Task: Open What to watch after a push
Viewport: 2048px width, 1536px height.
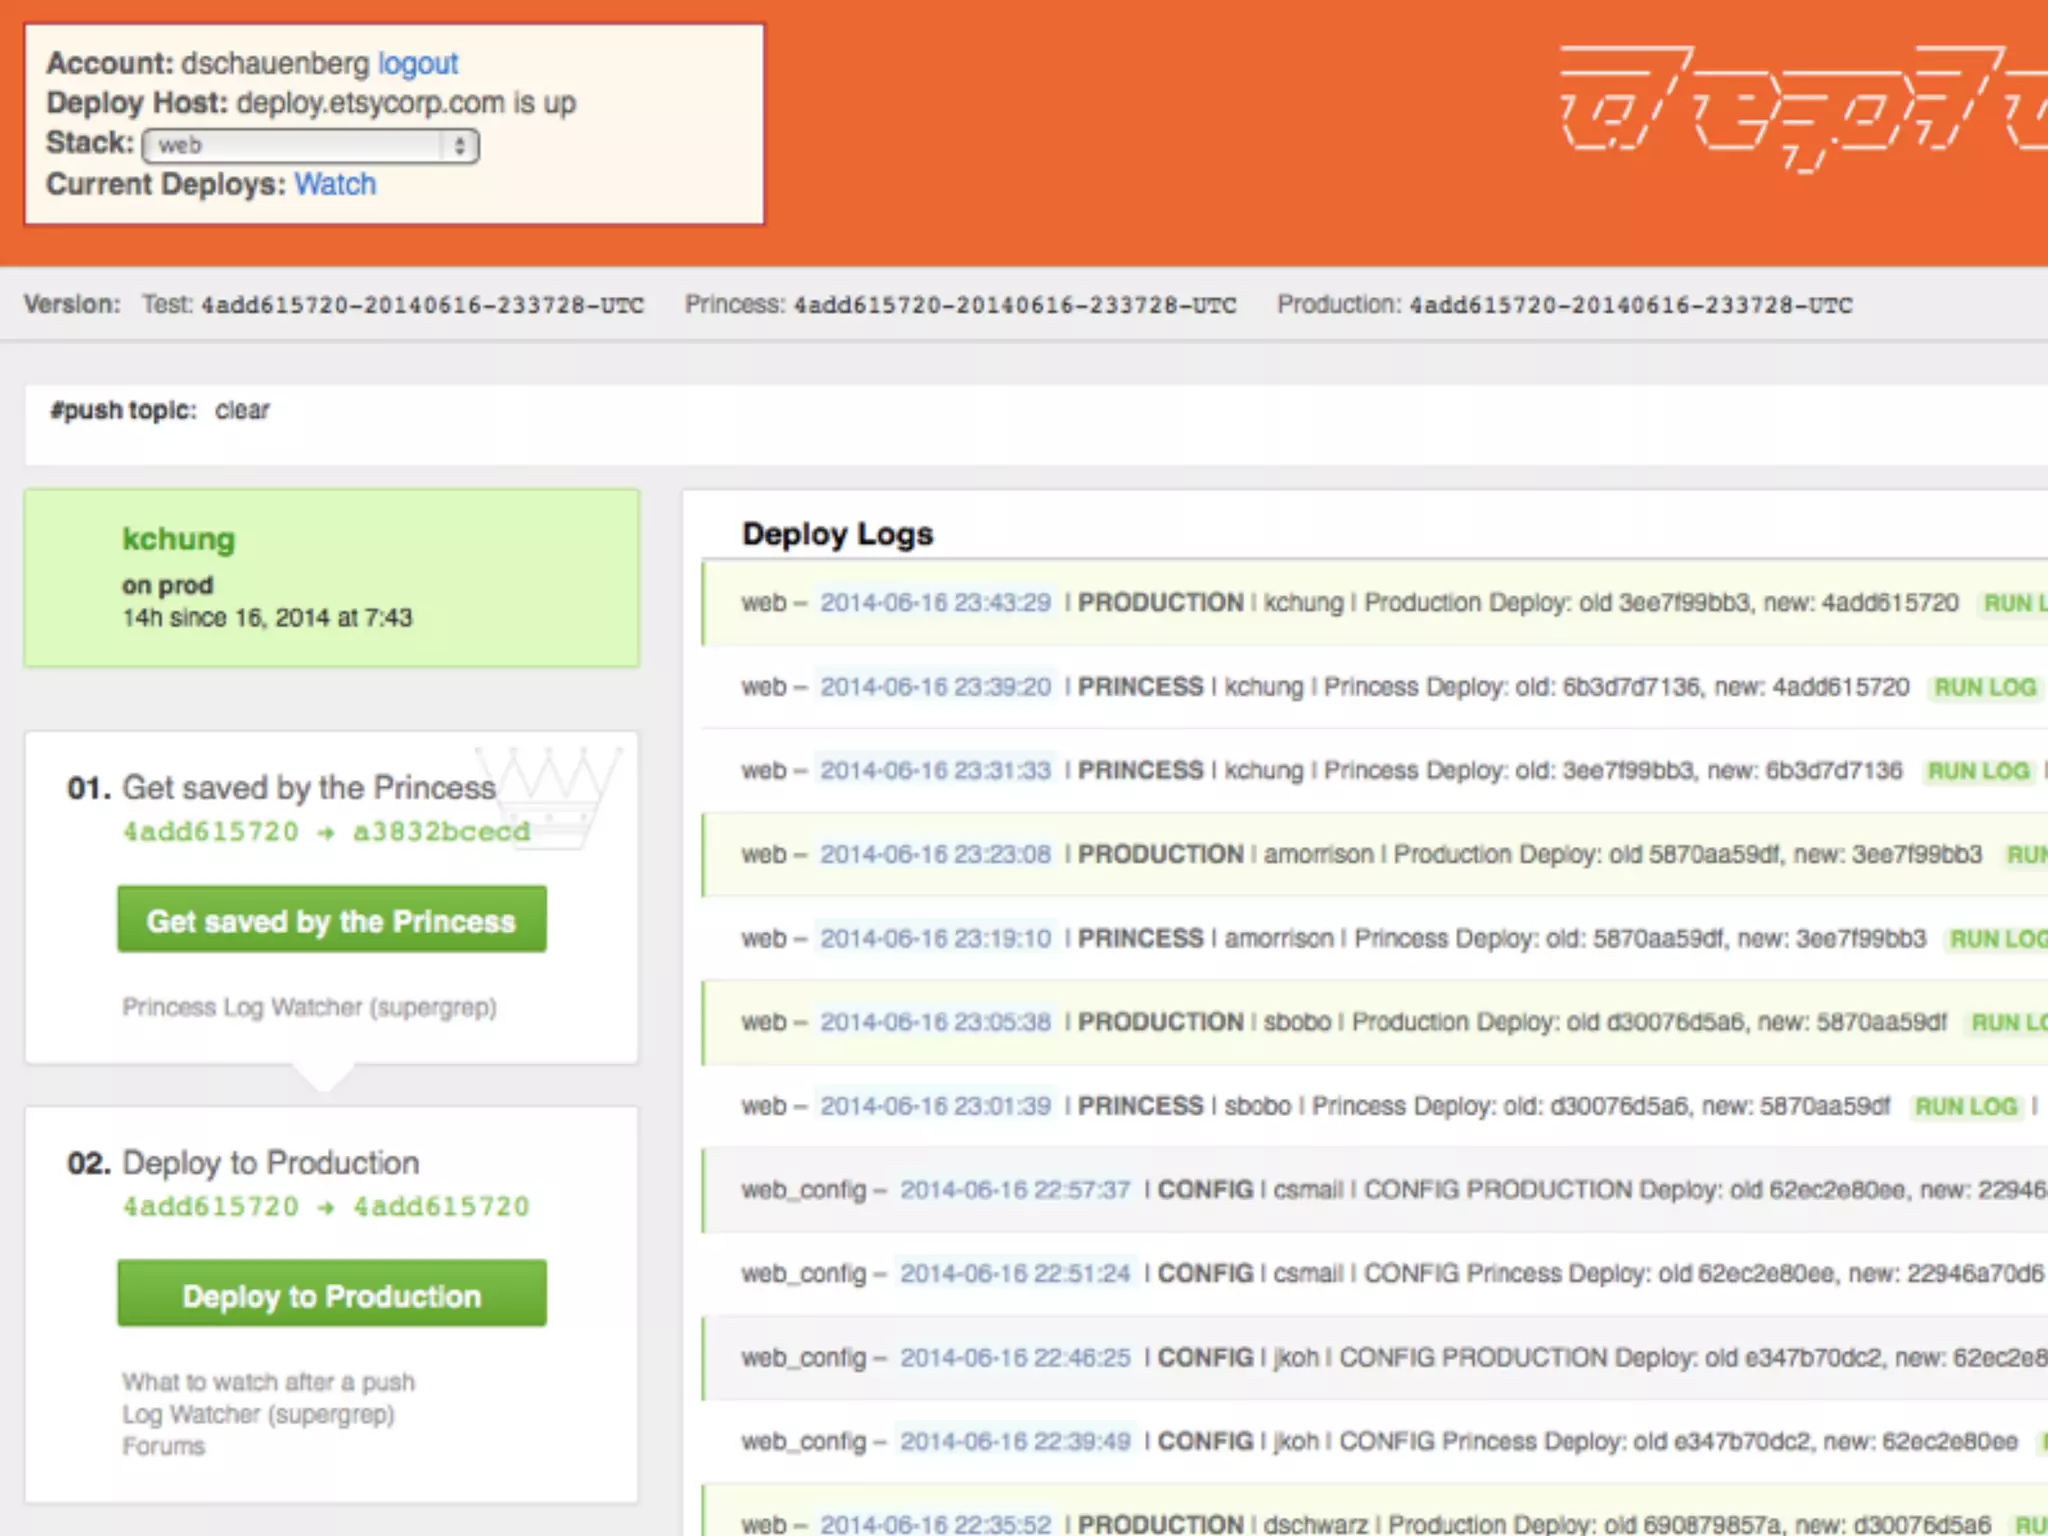Action: 268,1382
